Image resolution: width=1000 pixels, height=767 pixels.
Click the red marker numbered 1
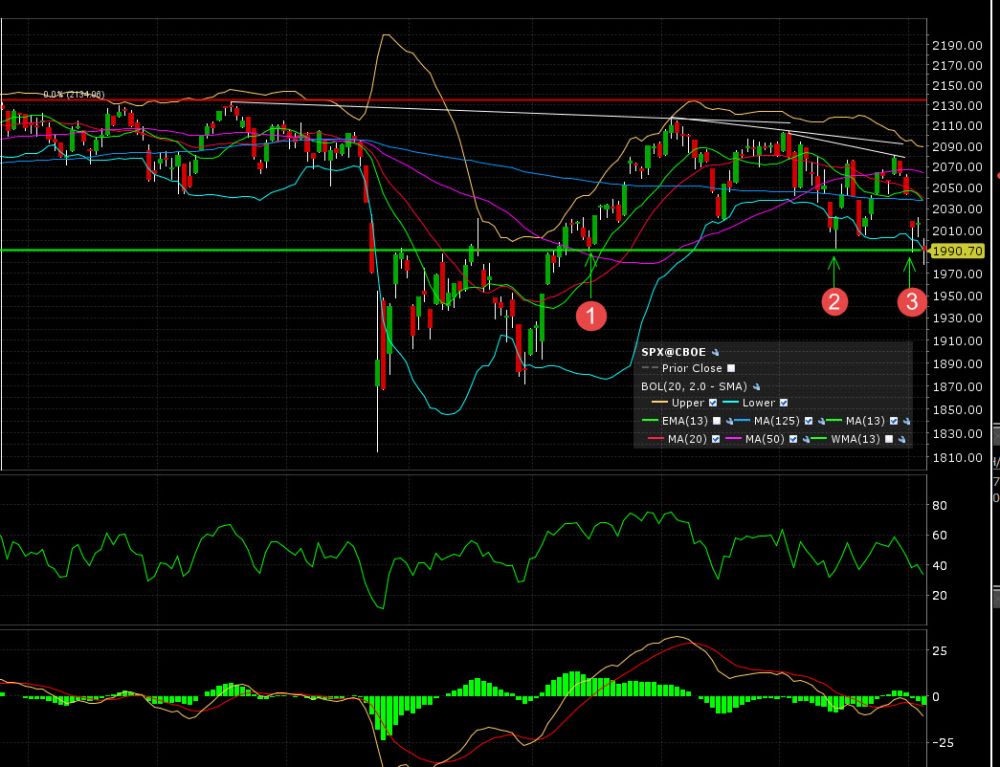[x=590, y=316]
